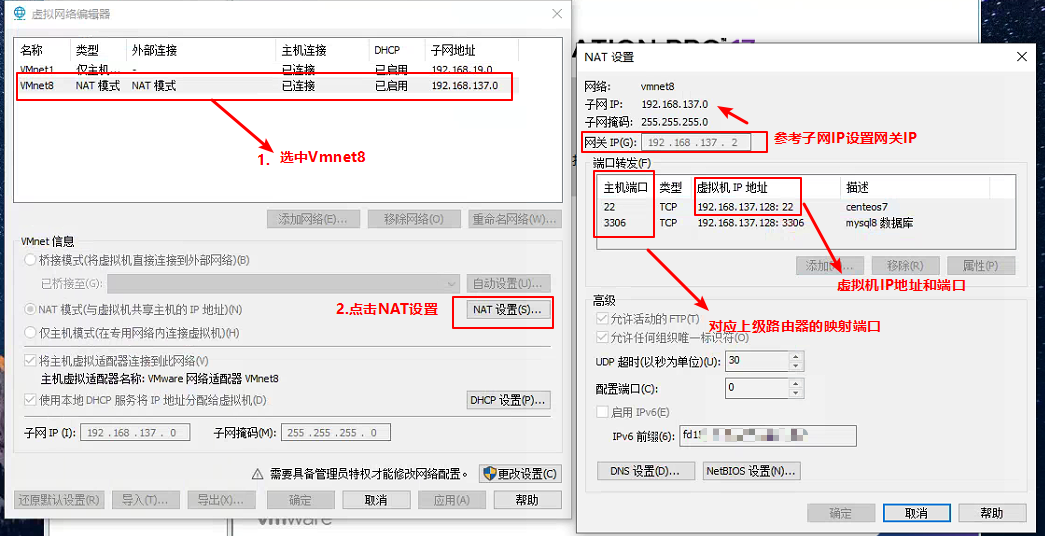Decrease UDP 超时 with the down arrow

point(796,366)
